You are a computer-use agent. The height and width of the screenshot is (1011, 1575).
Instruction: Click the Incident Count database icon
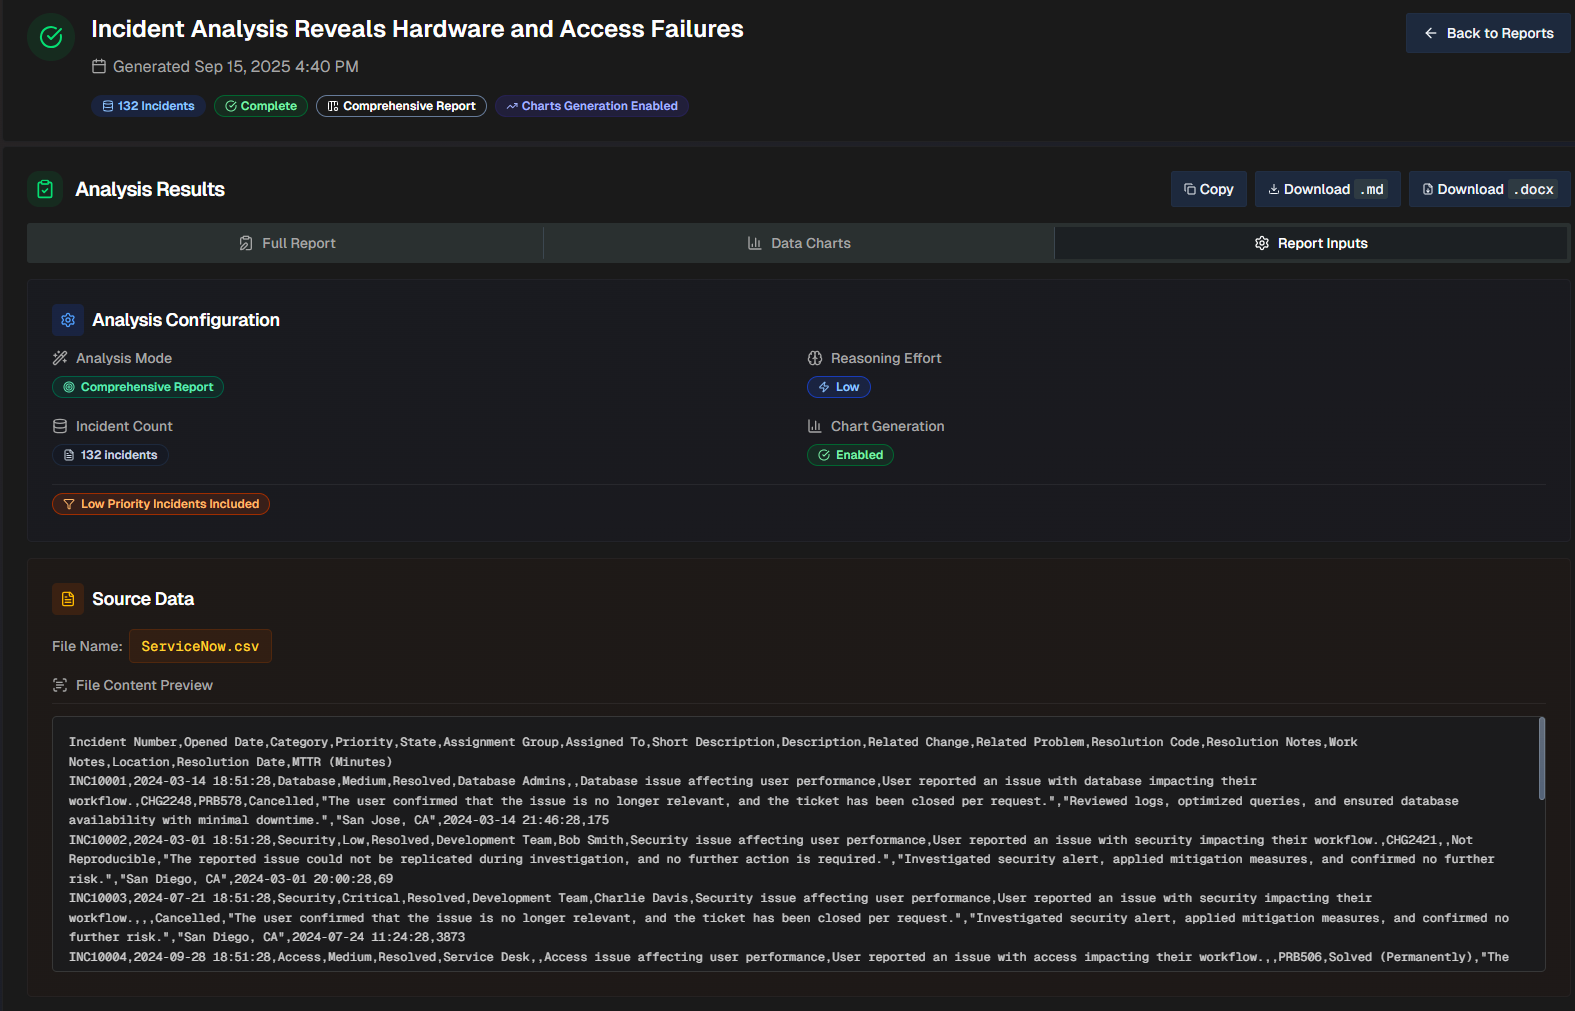coord(60,426)
